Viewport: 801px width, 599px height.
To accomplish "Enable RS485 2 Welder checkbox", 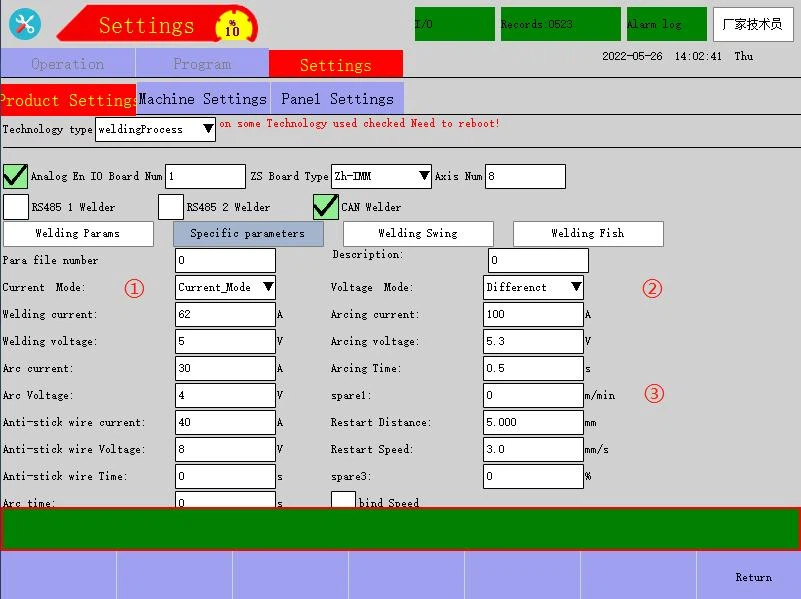I will 171,207.
